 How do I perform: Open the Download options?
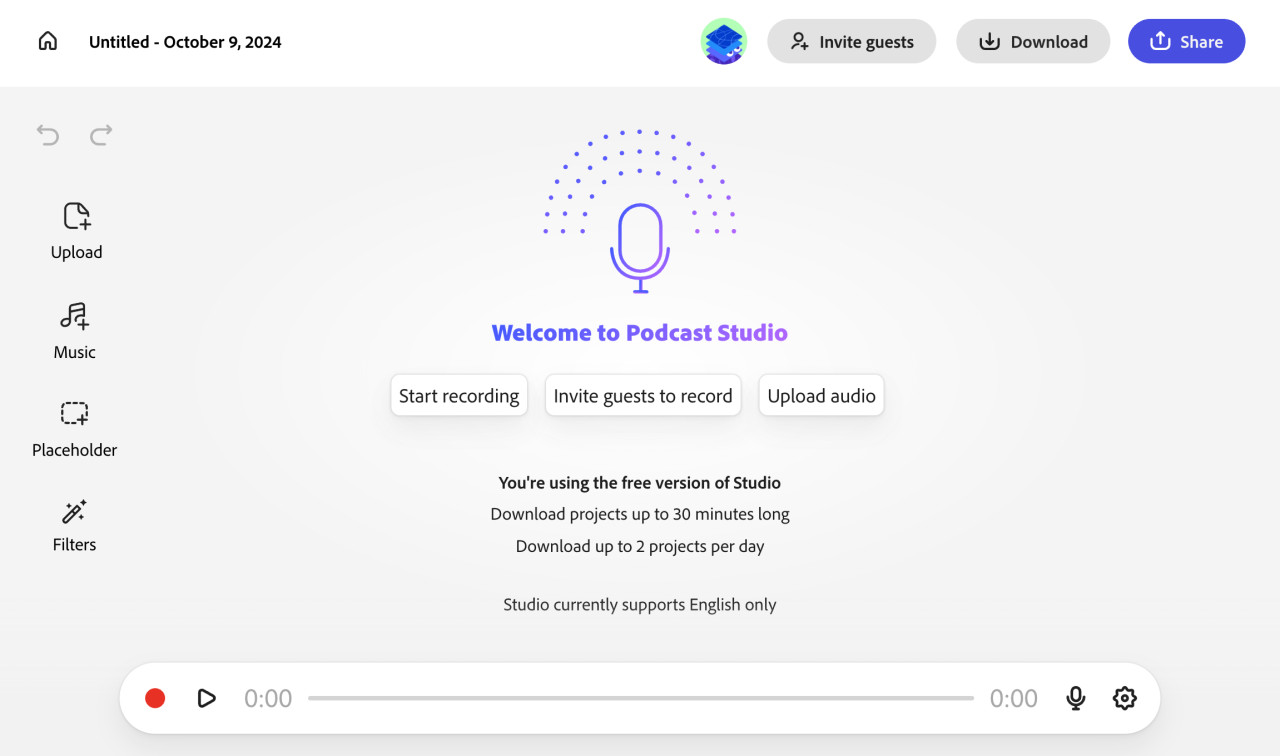tap(1033, 41)
